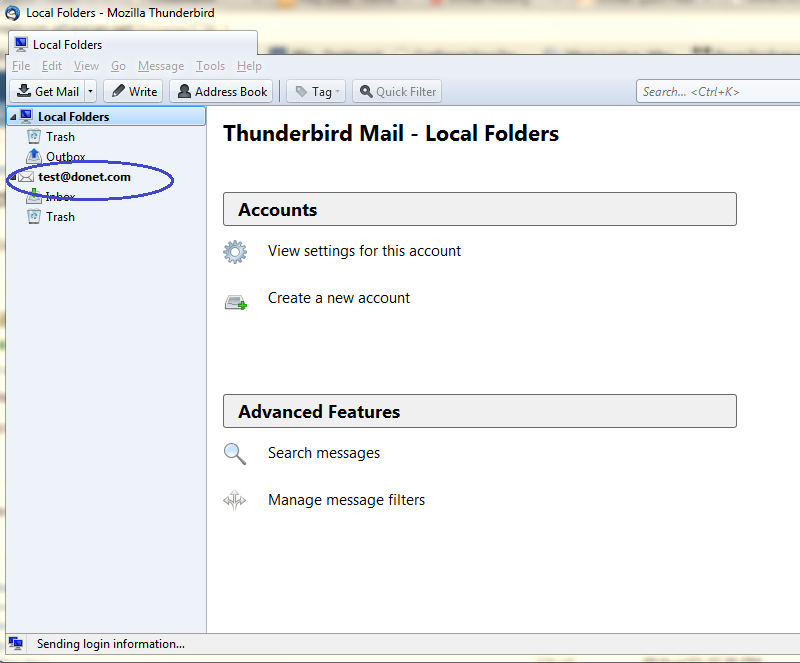Collapse the test@donet.com account node

click(x=13, y=177)
